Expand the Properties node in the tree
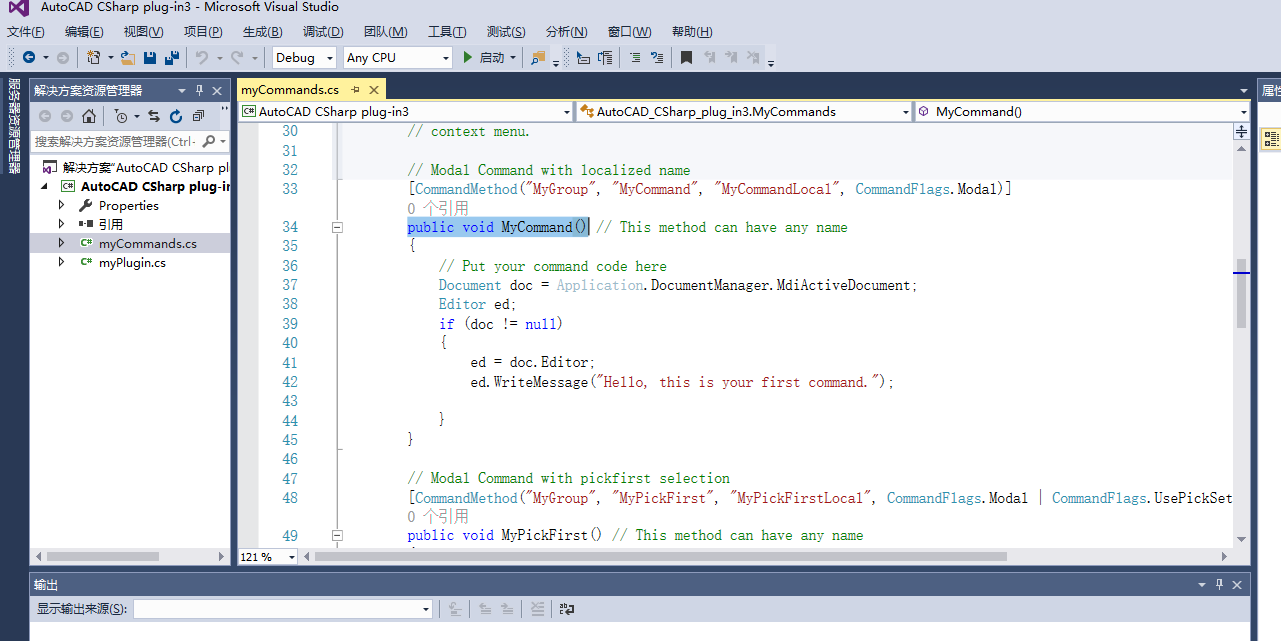1281x641 pixels. point(62,205)
